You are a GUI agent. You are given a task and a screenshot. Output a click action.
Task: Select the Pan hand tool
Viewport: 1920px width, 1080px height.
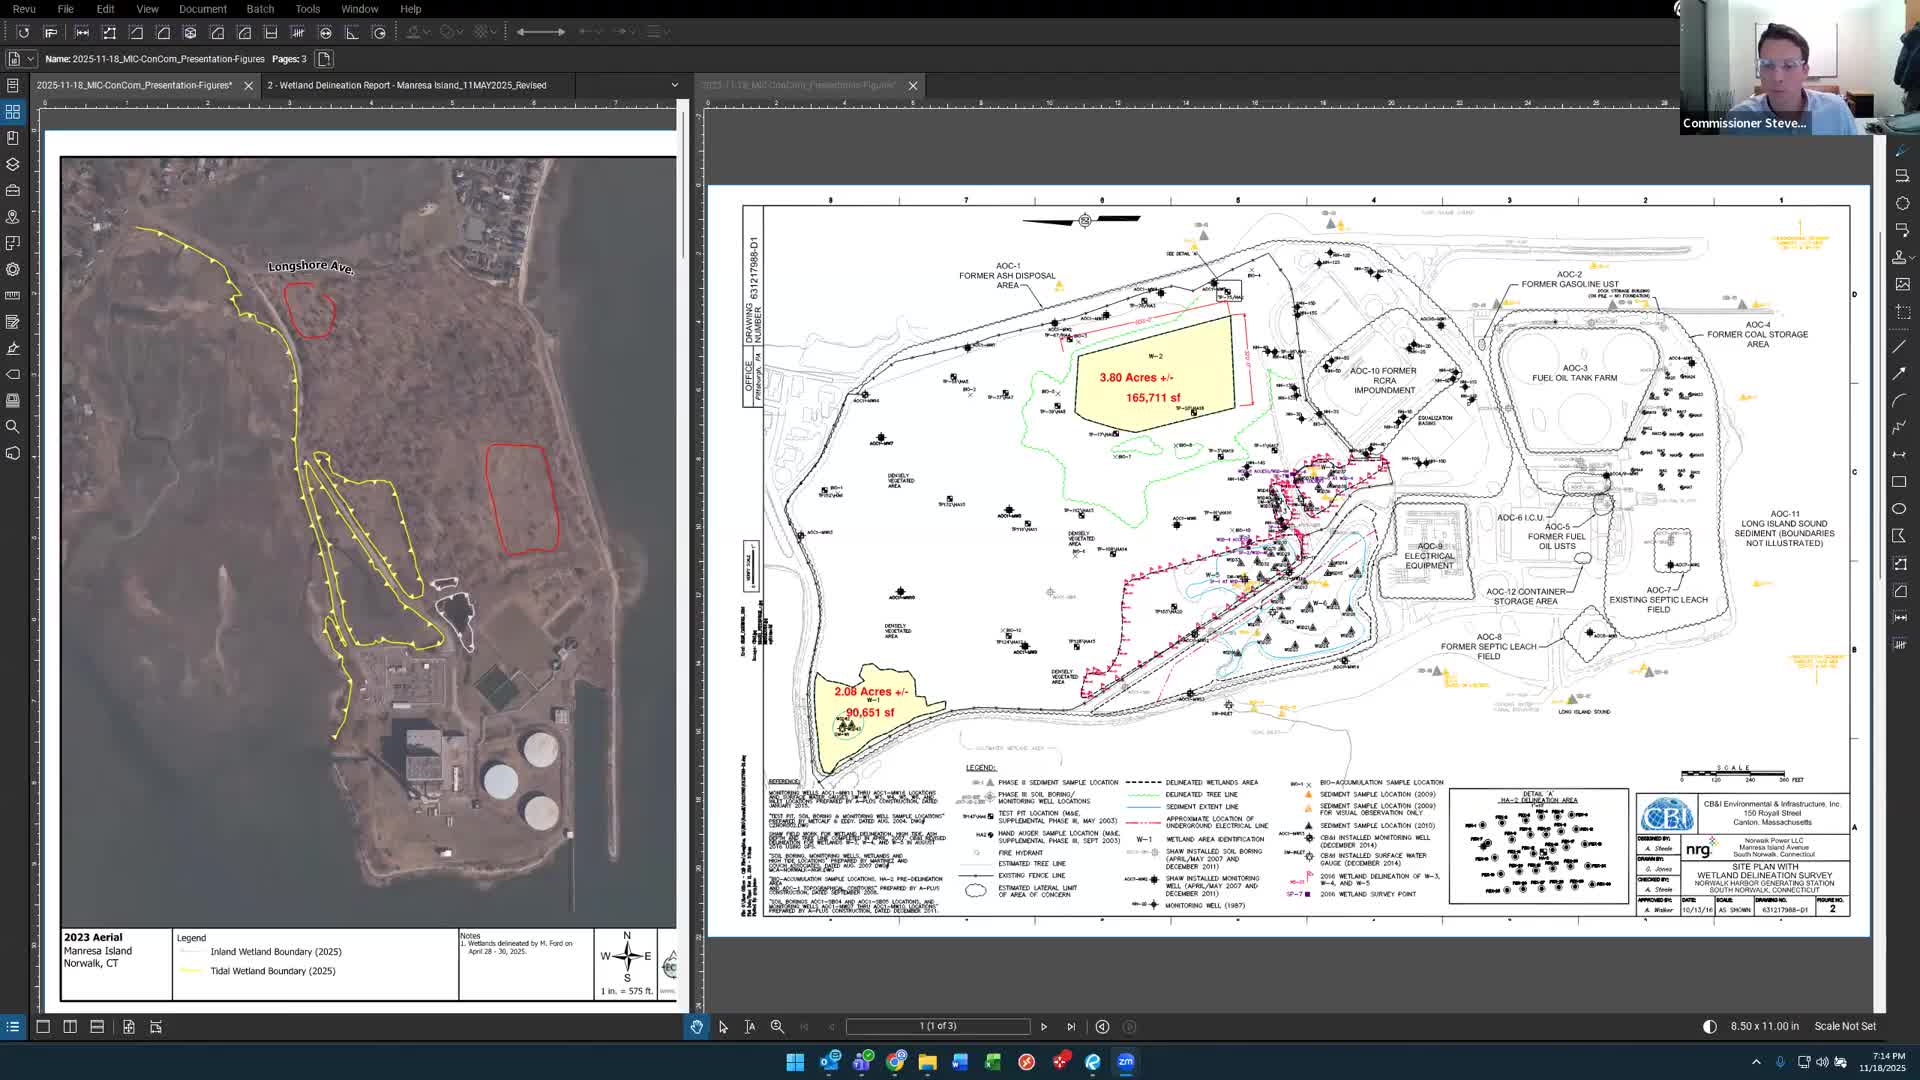pyautogui.click(x=696, y=1027)
